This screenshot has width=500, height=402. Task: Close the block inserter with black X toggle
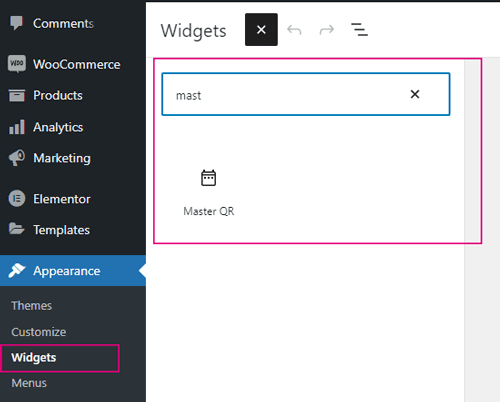click(x=261, y=30)
